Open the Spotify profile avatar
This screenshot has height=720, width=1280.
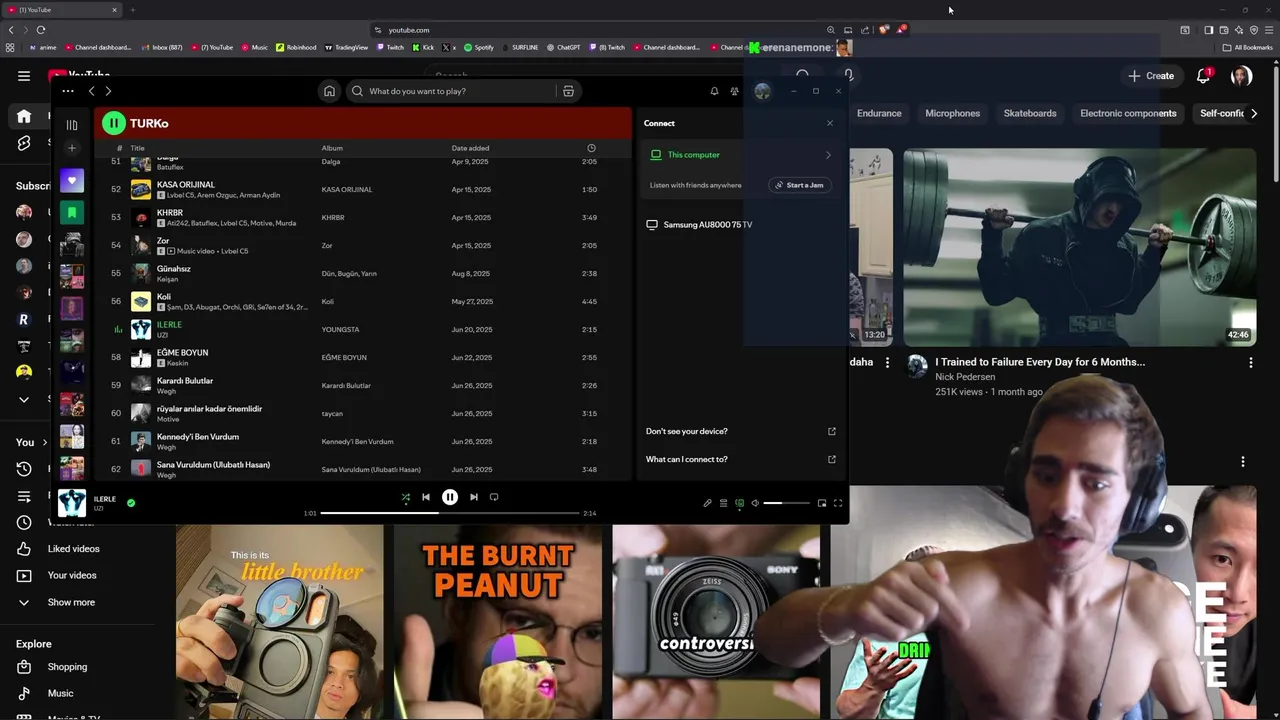coord(762,91)
